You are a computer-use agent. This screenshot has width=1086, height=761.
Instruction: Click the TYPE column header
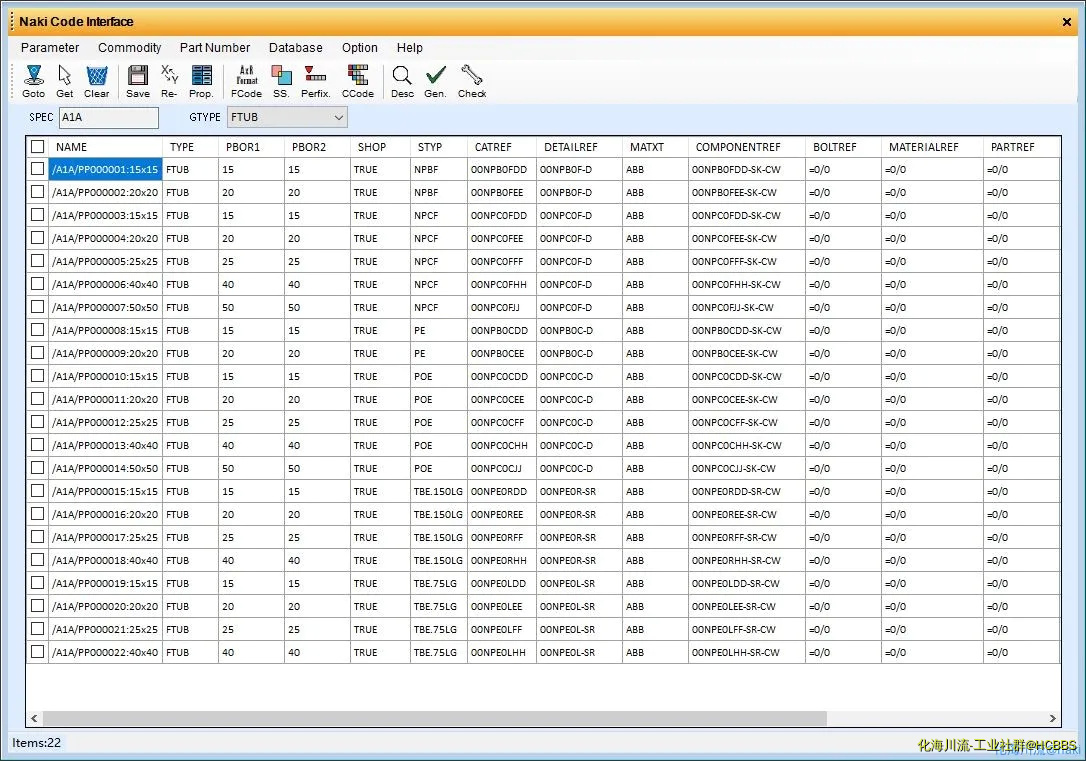[190, 147]
